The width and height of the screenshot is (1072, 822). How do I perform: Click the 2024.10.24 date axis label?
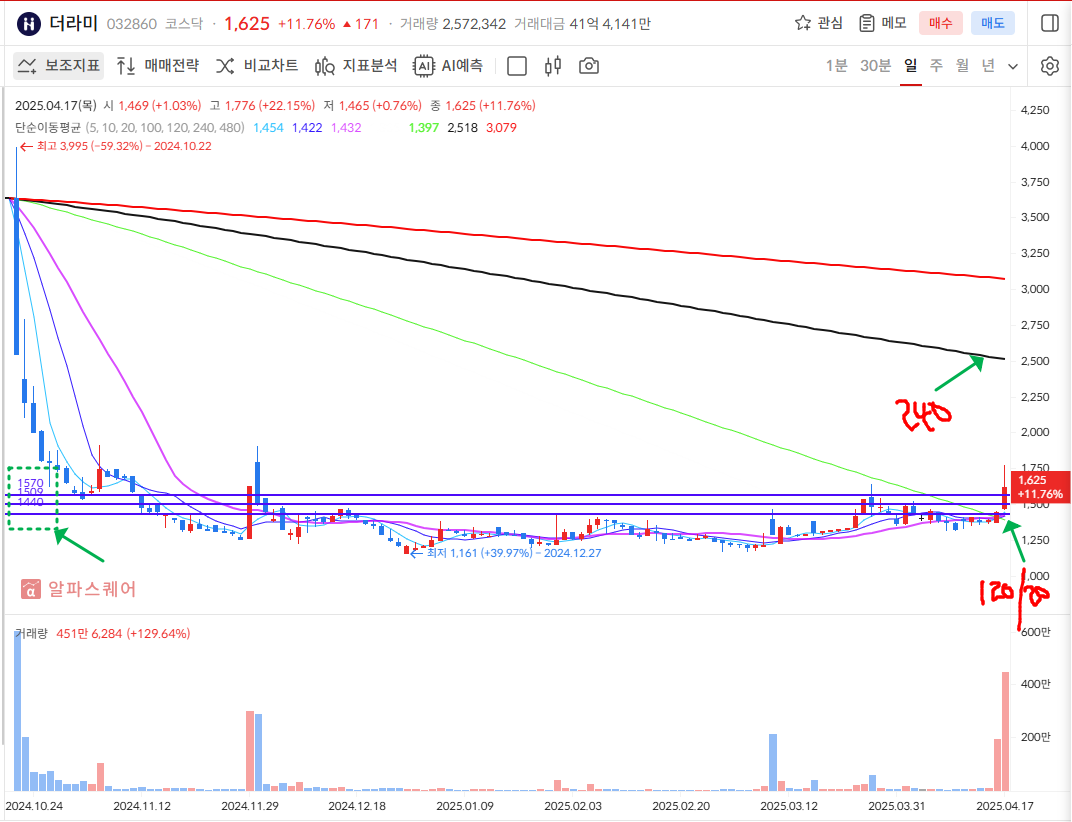click(34, 806)
